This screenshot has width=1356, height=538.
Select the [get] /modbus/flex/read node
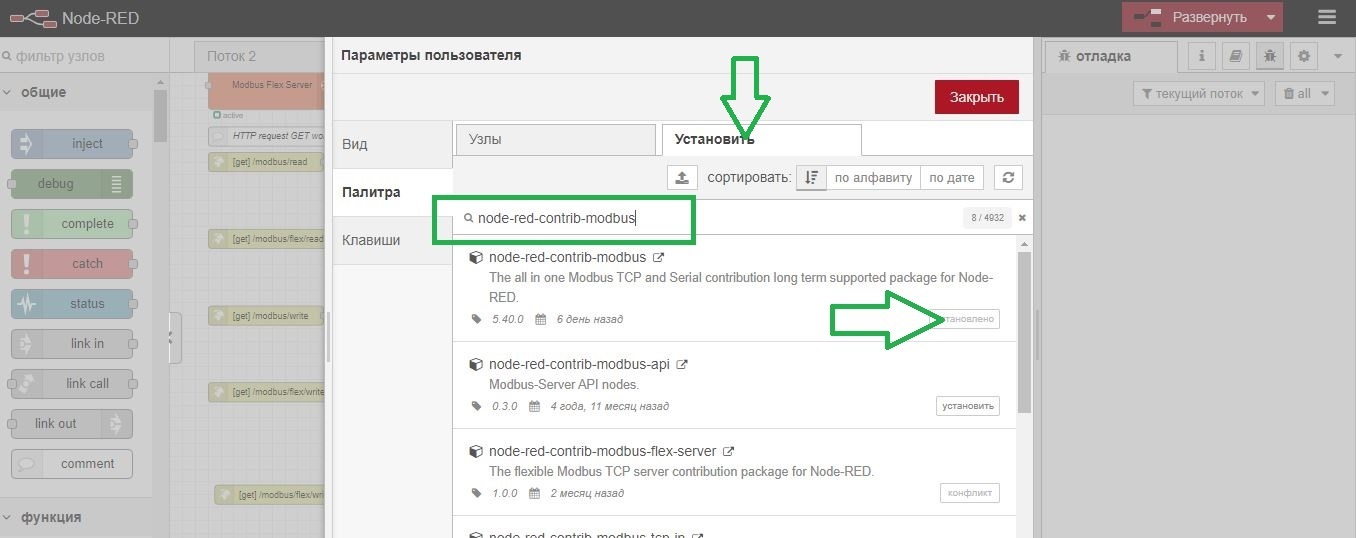pyautogui.click(x=267, y=239)
